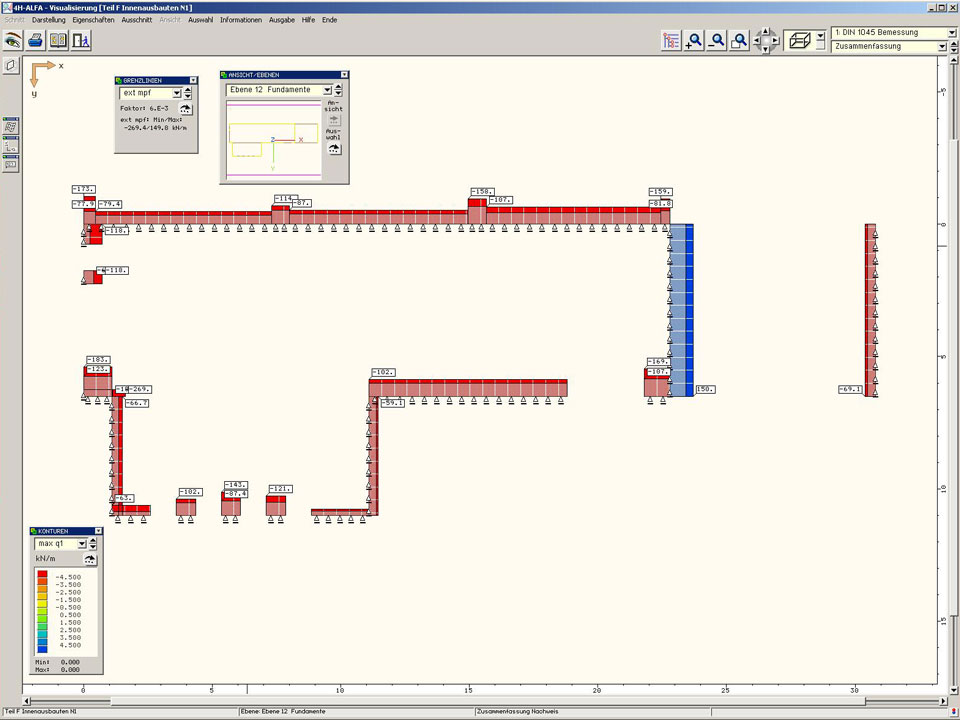This screenshot has width=960, height=720.
Task: Click the zoom window magnifier icon
Action: click(x=740, y=41)
